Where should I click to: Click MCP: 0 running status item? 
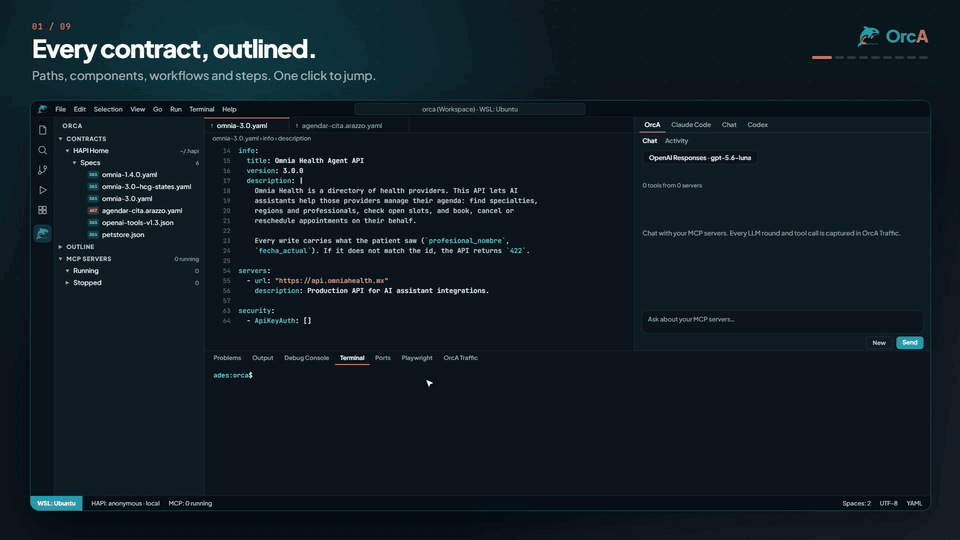point(190,503)
